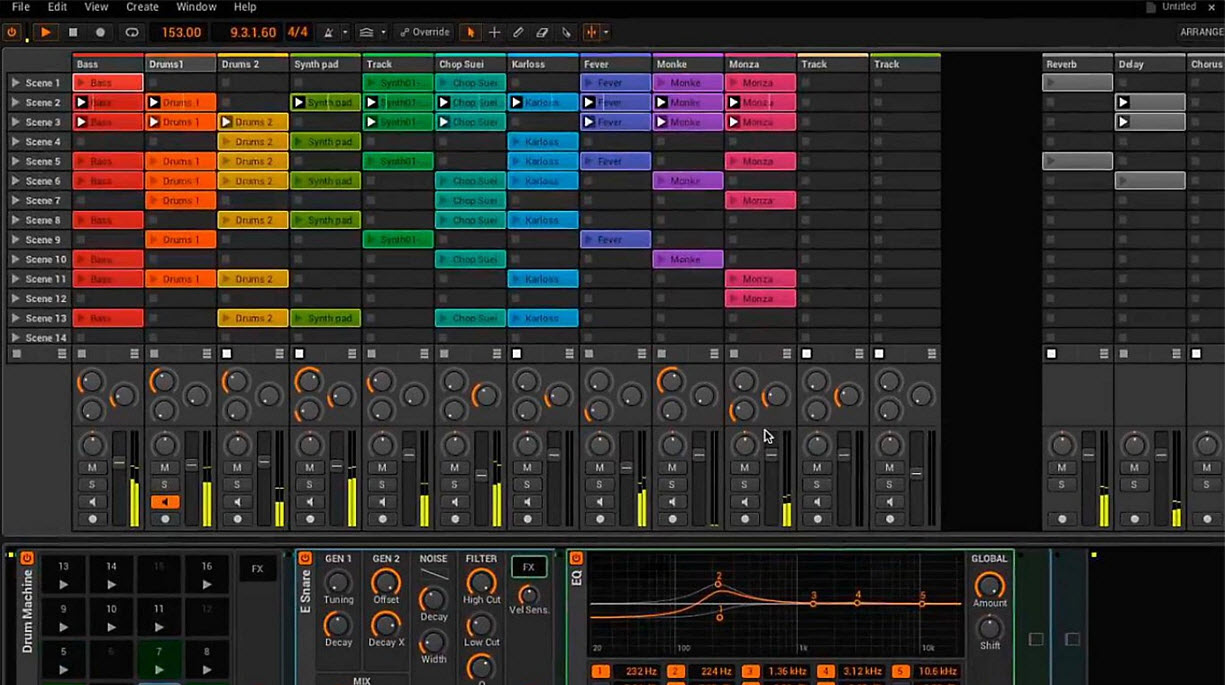The width and height of the screenshot is (1225, 685).
Task: Open the View menu
Action: [x=95, y=7]
